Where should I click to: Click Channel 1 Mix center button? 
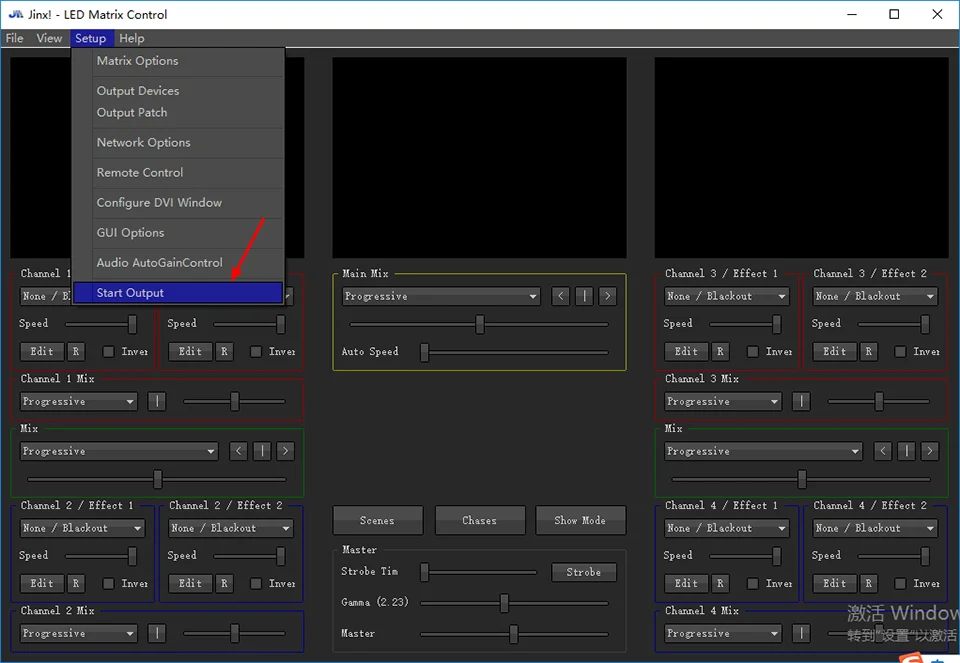tap(157, 402)
